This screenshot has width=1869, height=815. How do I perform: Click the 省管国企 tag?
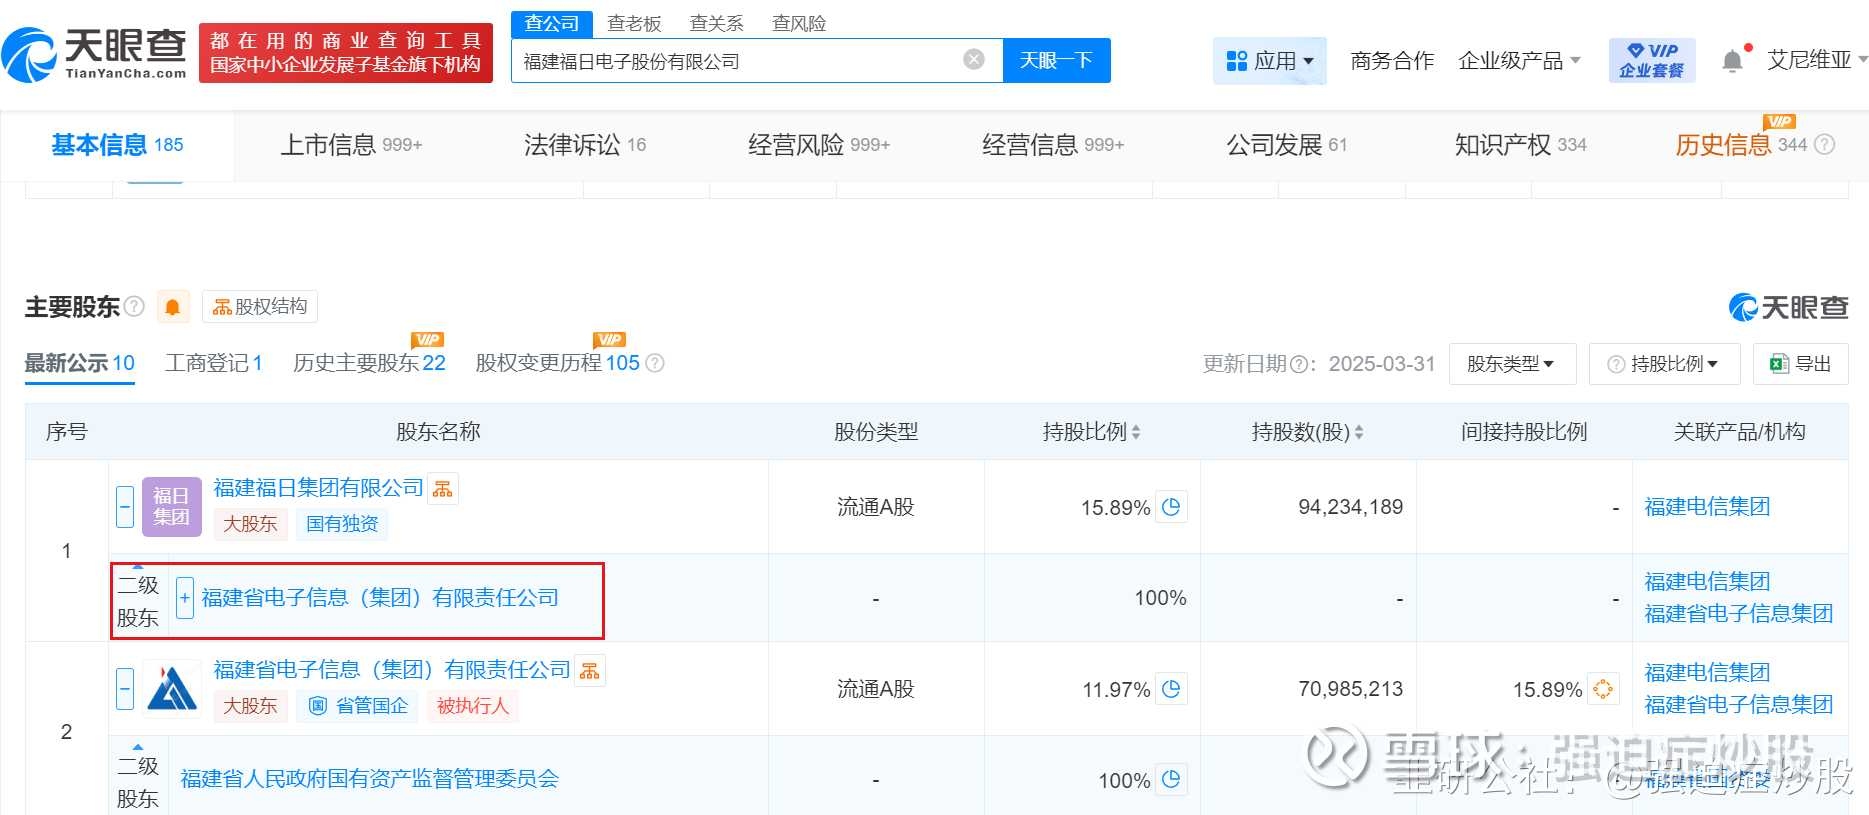click(x=357, y=706)
